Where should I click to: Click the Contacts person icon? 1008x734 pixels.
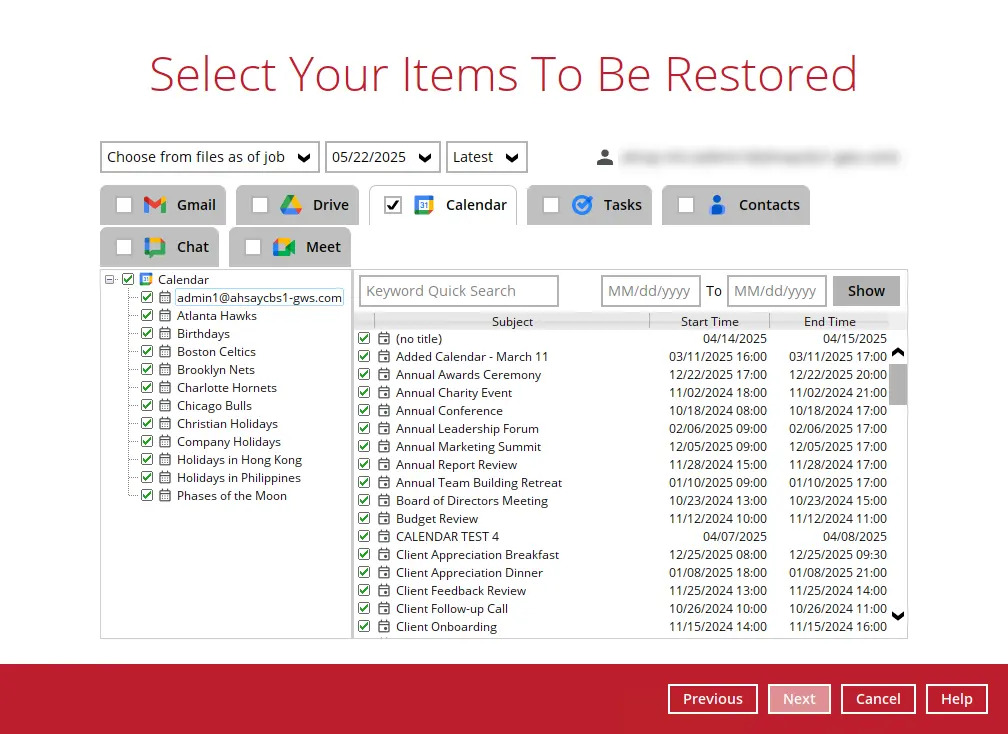(x=717, y=205)
